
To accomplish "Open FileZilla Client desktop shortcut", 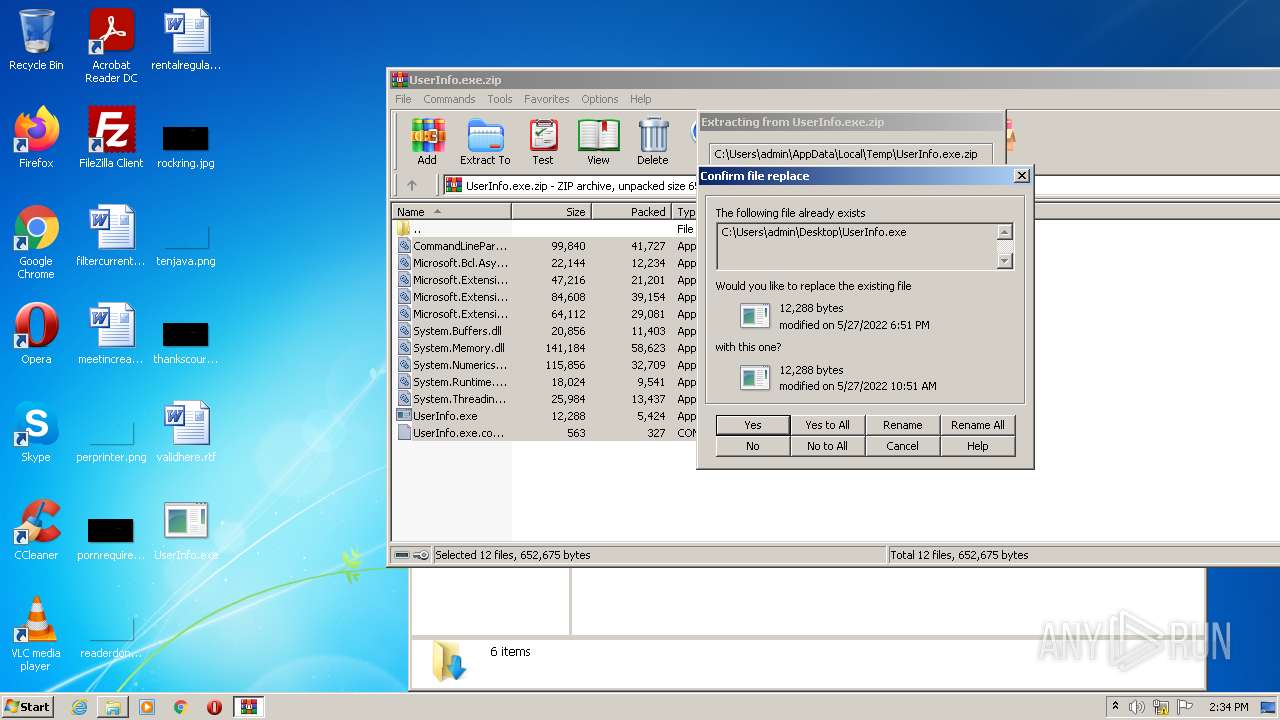I will (111, 138).
